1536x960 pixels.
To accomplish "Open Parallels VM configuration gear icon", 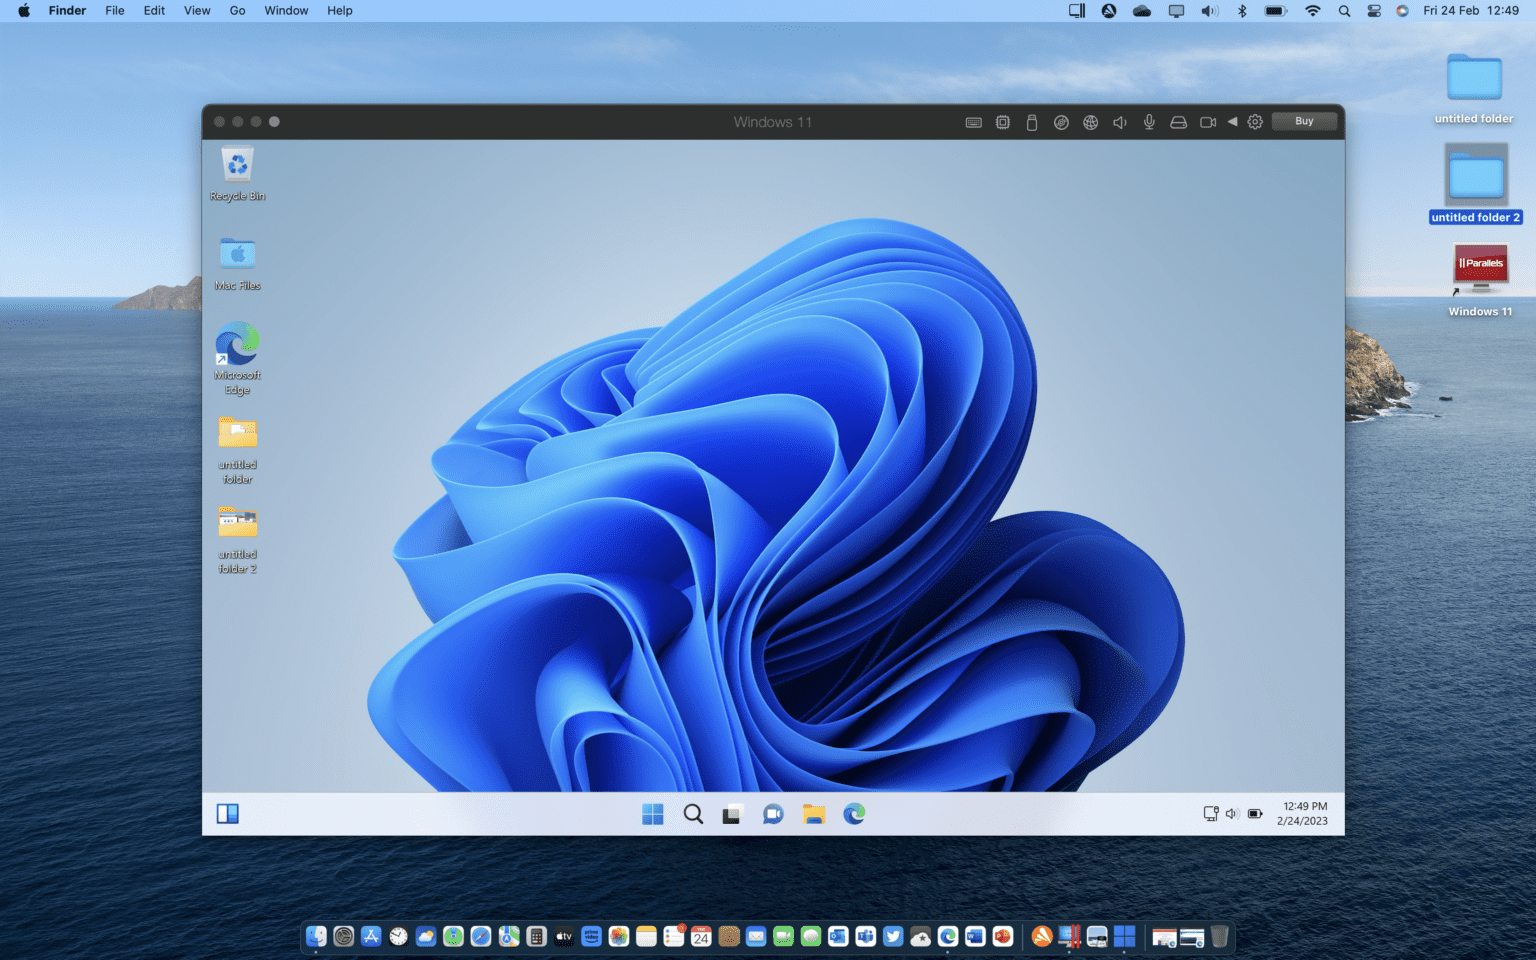I will click(x=1256, y=121).
